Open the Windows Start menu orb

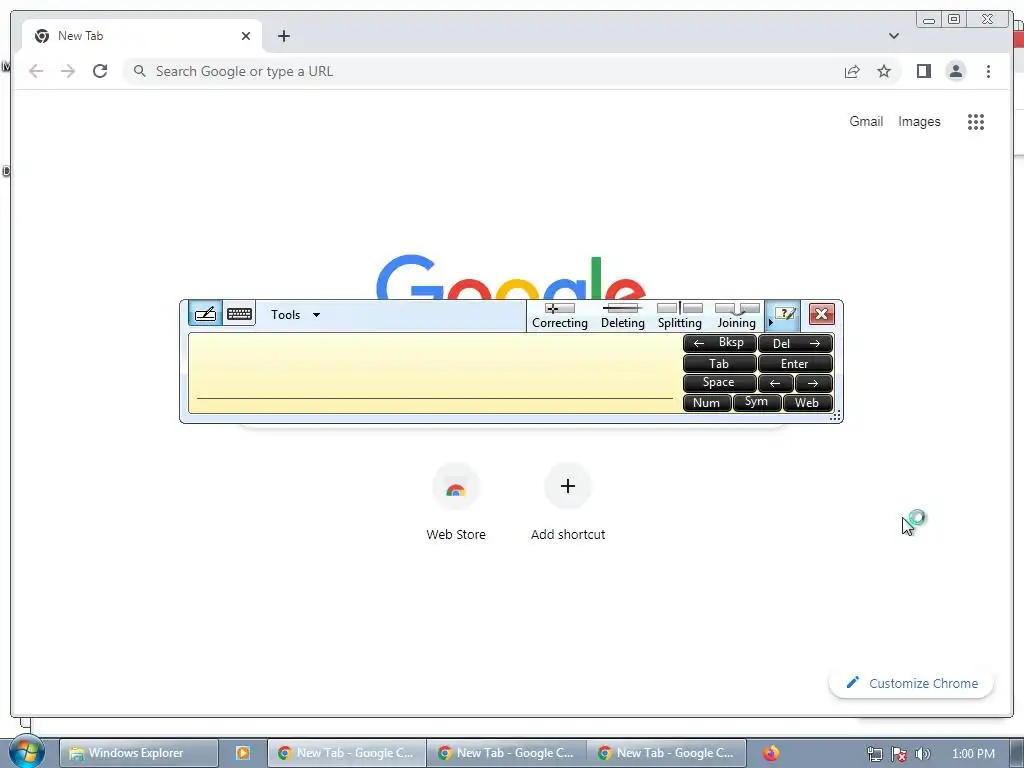point(26,753)
